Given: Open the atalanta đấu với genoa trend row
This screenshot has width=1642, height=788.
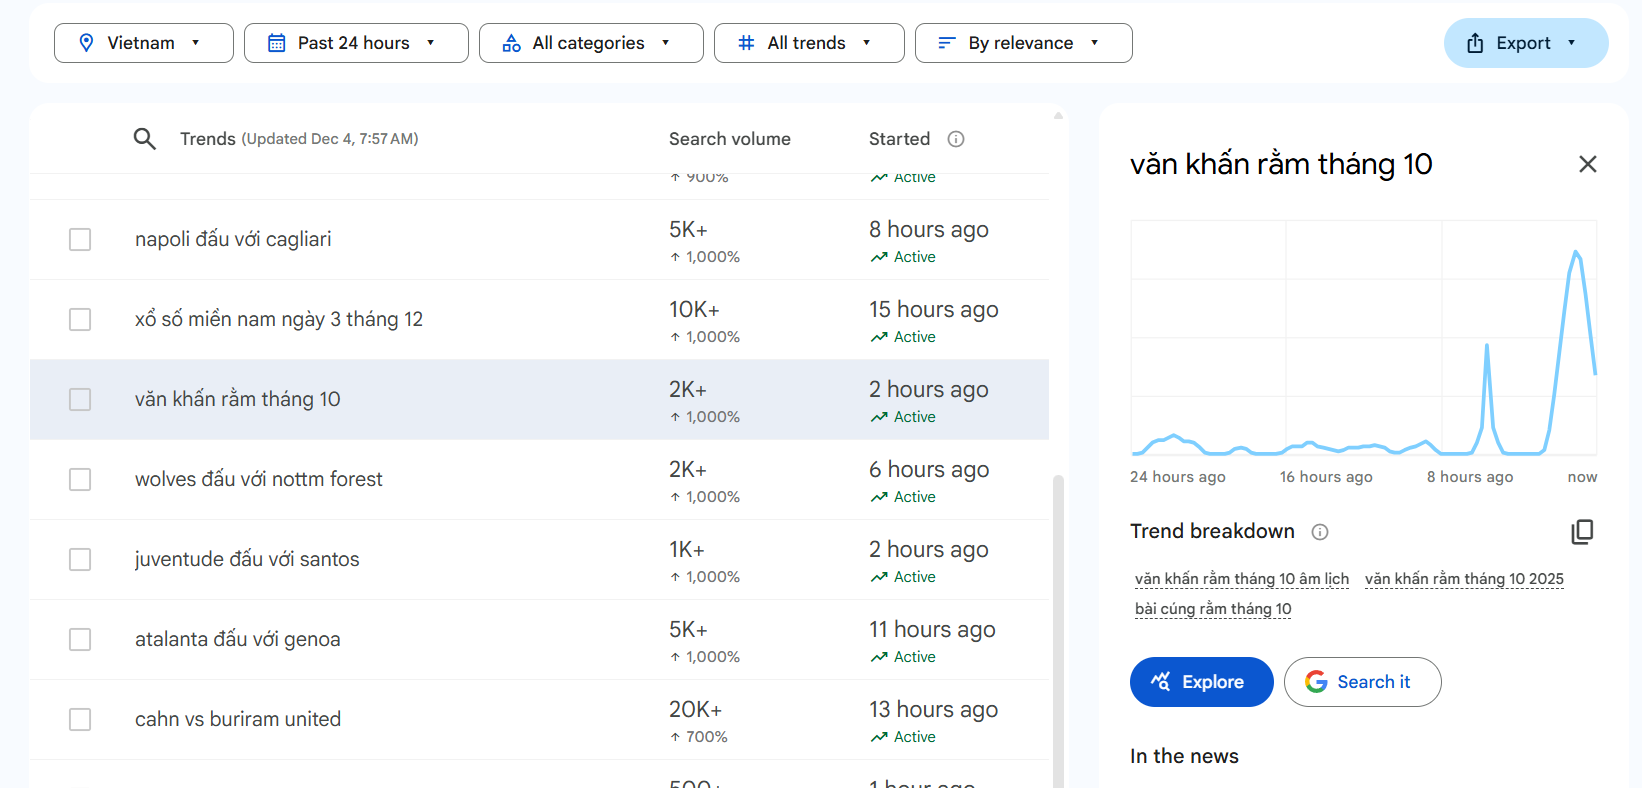Looking at the screenshot, I should 238,640.
